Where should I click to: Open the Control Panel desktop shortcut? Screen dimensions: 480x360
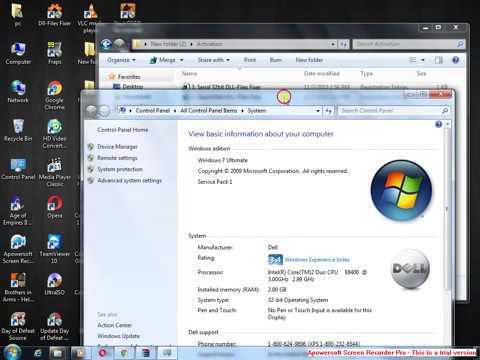click(18, 169)
